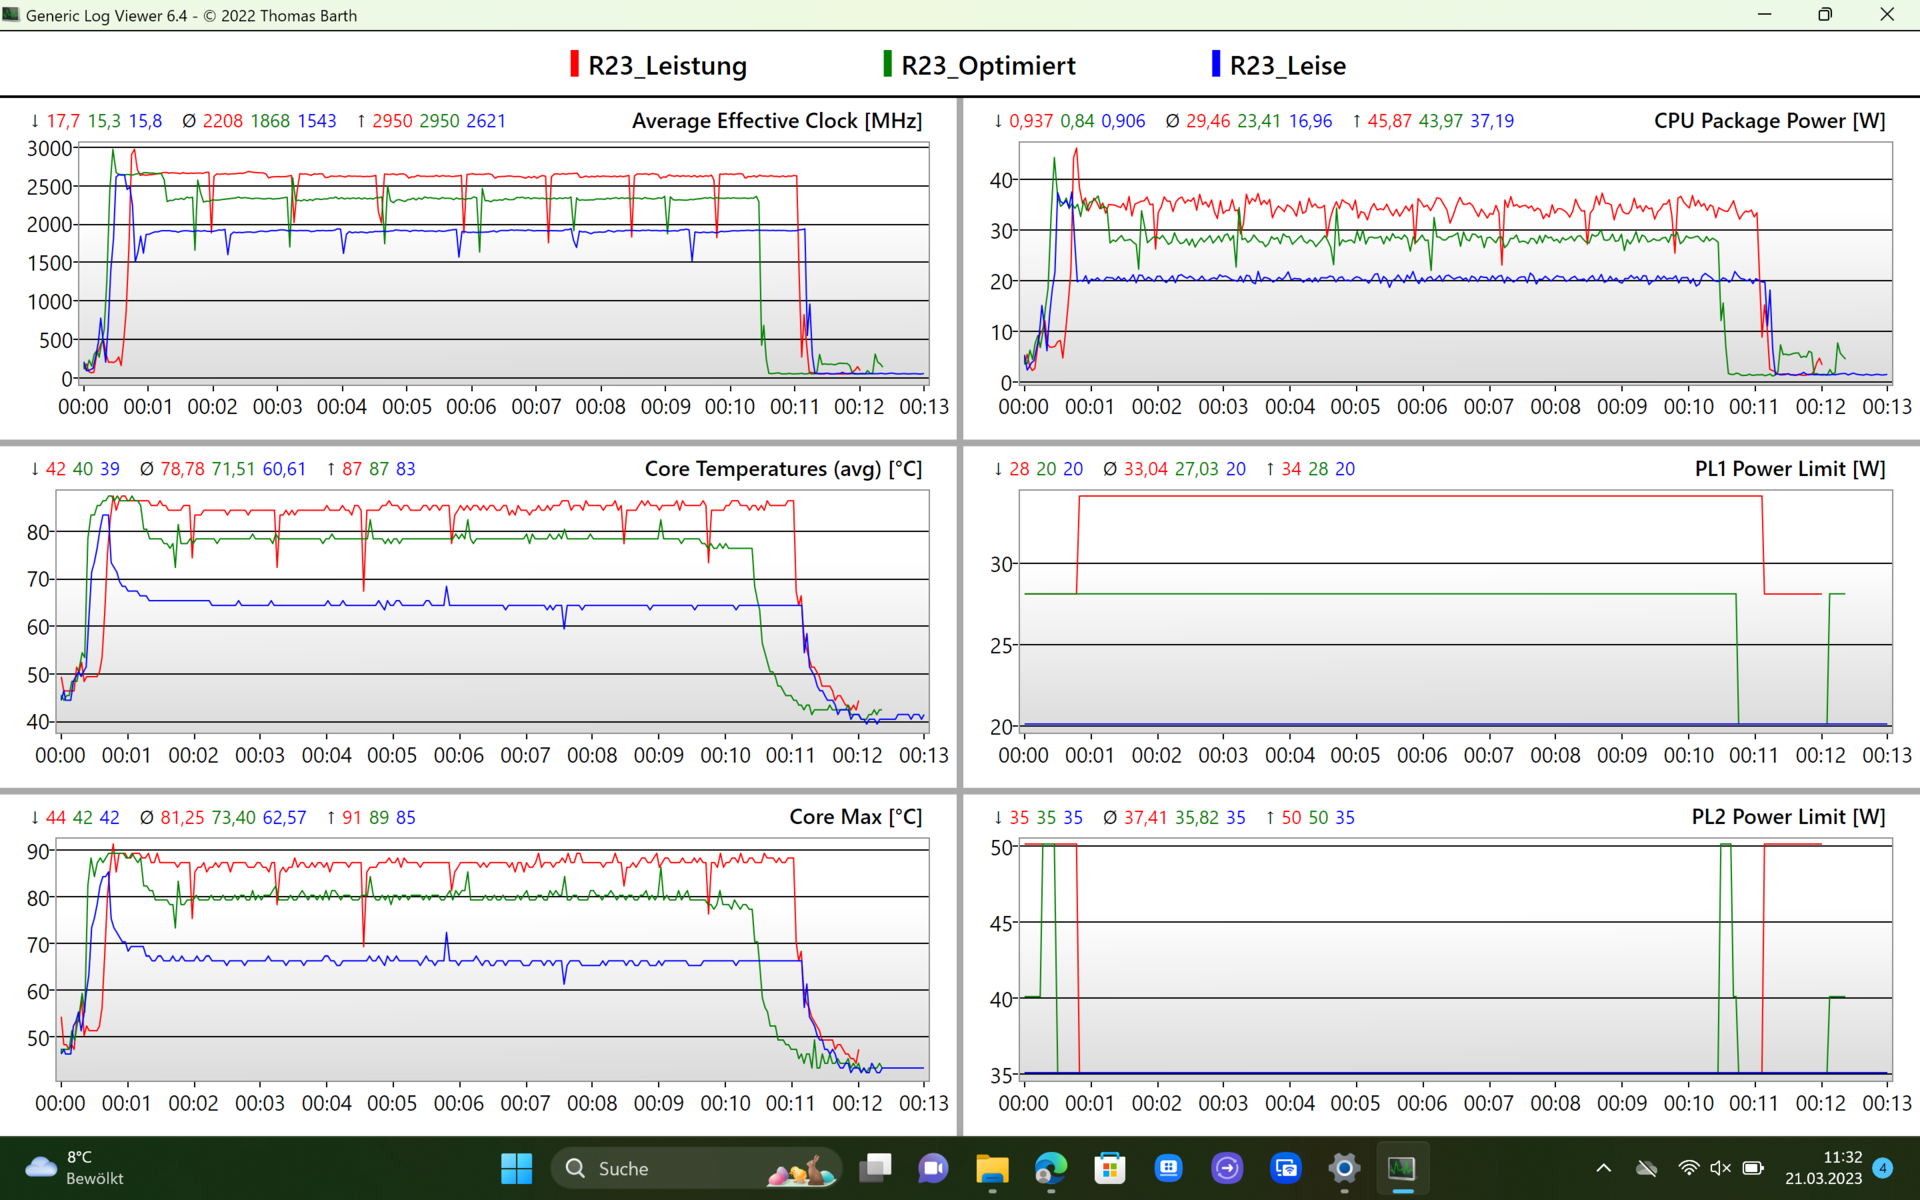The width and height of the screenshot is (1920, 1200).
Task: Click the green R23_Optimiert legend marker
Action: [887, 64]
